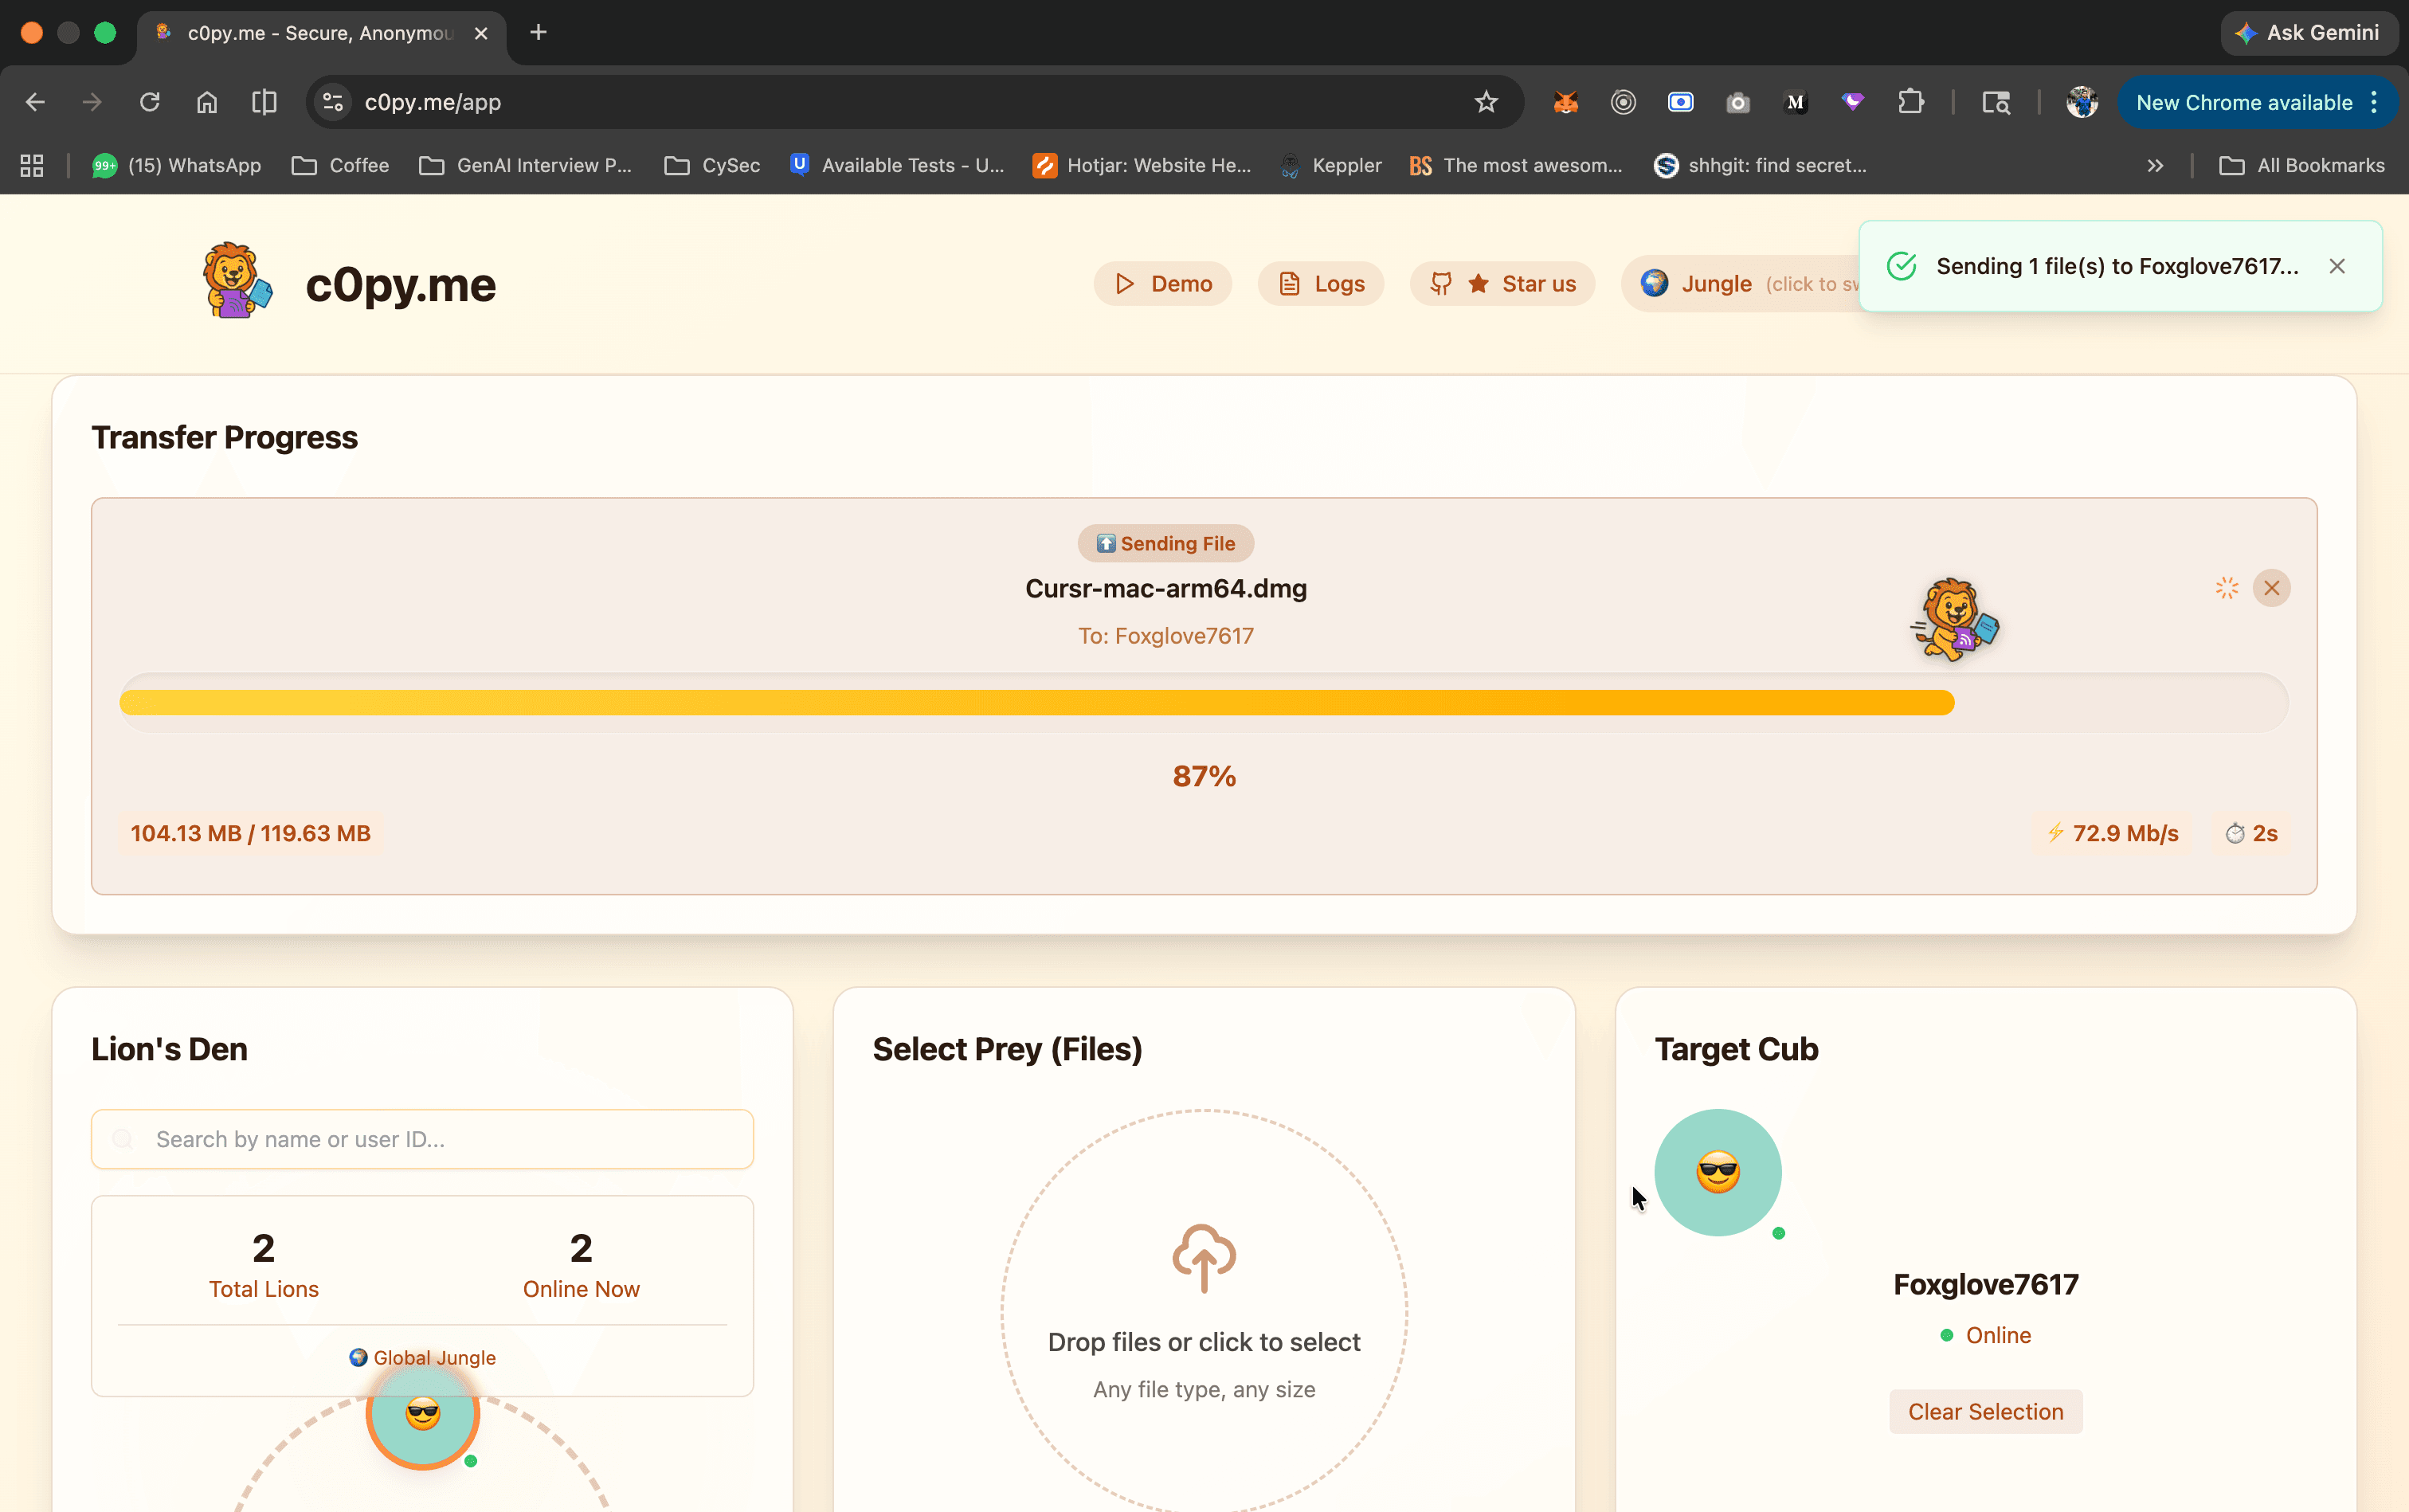2409x1512 pixels.
Task: Focus the Search by name field
Action: tap(422, 1139)
